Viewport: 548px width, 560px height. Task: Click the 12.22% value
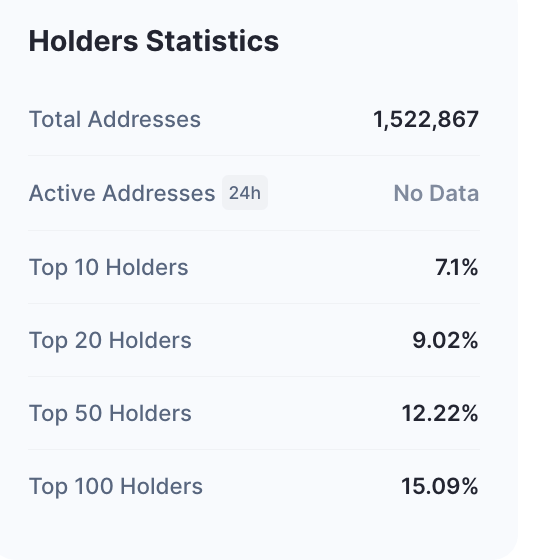[440, 413]
